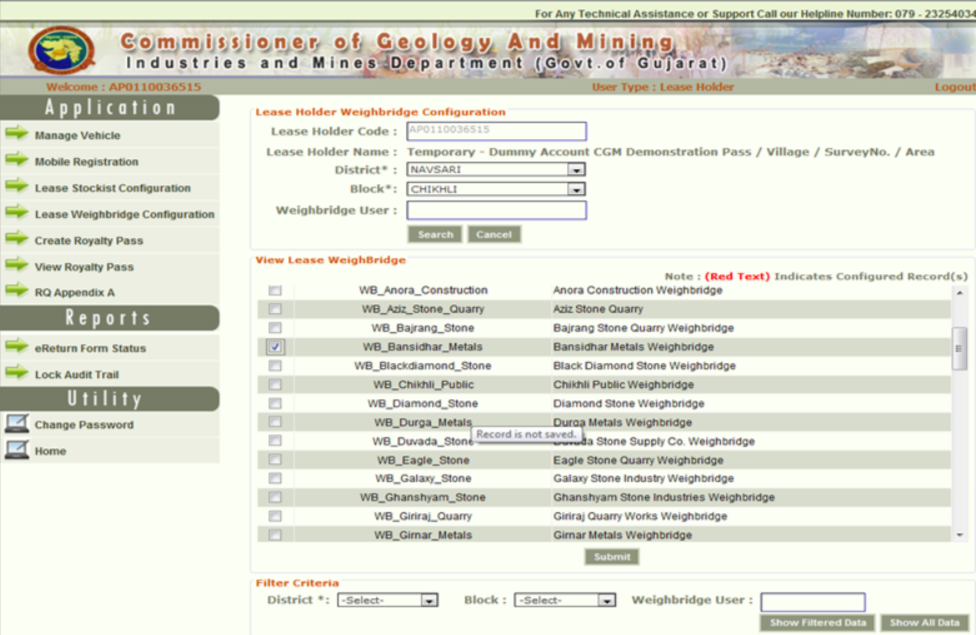This screenshot has height=635, width=976.
Task: Open View Royalty Pass menu item
Action: (84, 267)
